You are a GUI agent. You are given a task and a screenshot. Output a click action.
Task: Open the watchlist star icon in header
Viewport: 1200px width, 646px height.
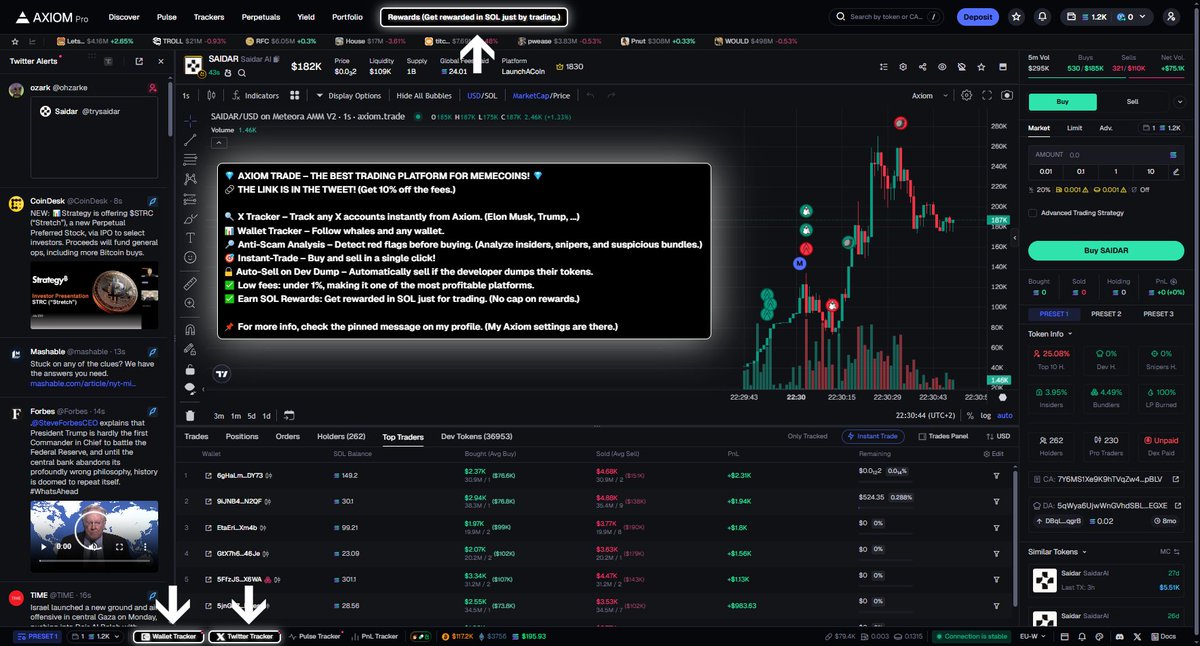(x=1017, y=17)
